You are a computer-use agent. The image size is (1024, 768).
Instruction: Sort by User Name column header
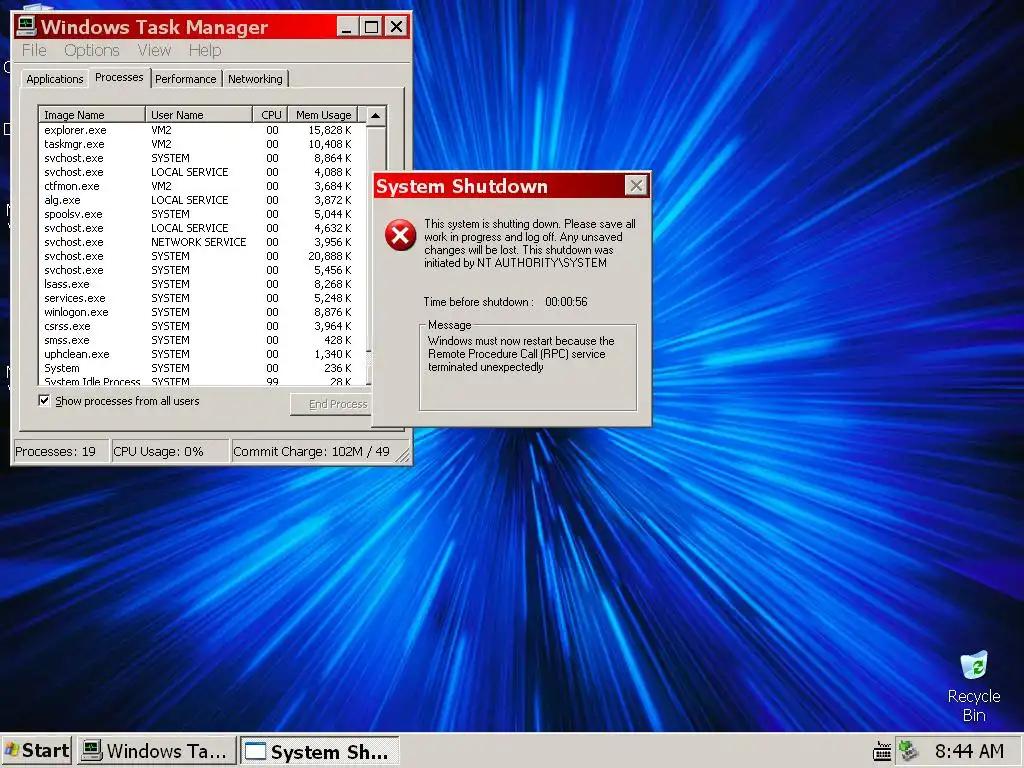(199, 115)
